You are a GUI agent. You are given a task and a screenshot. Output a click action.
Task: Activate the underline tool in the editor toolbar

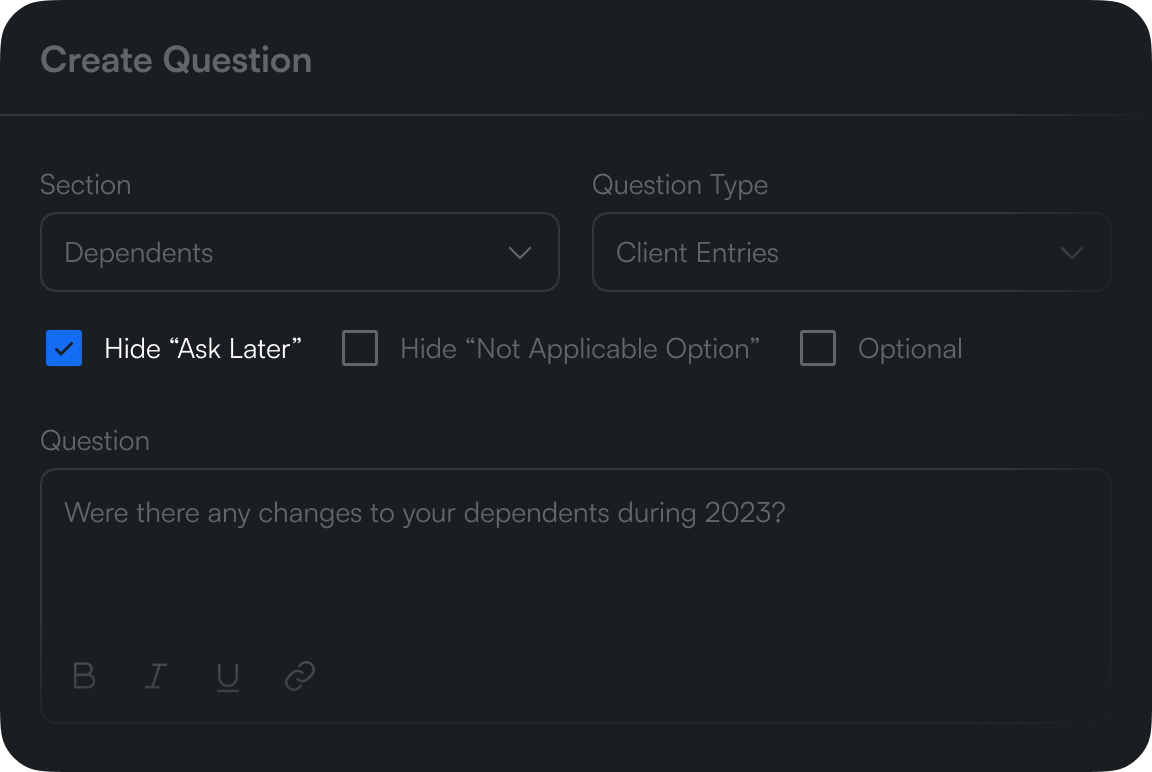228,676
